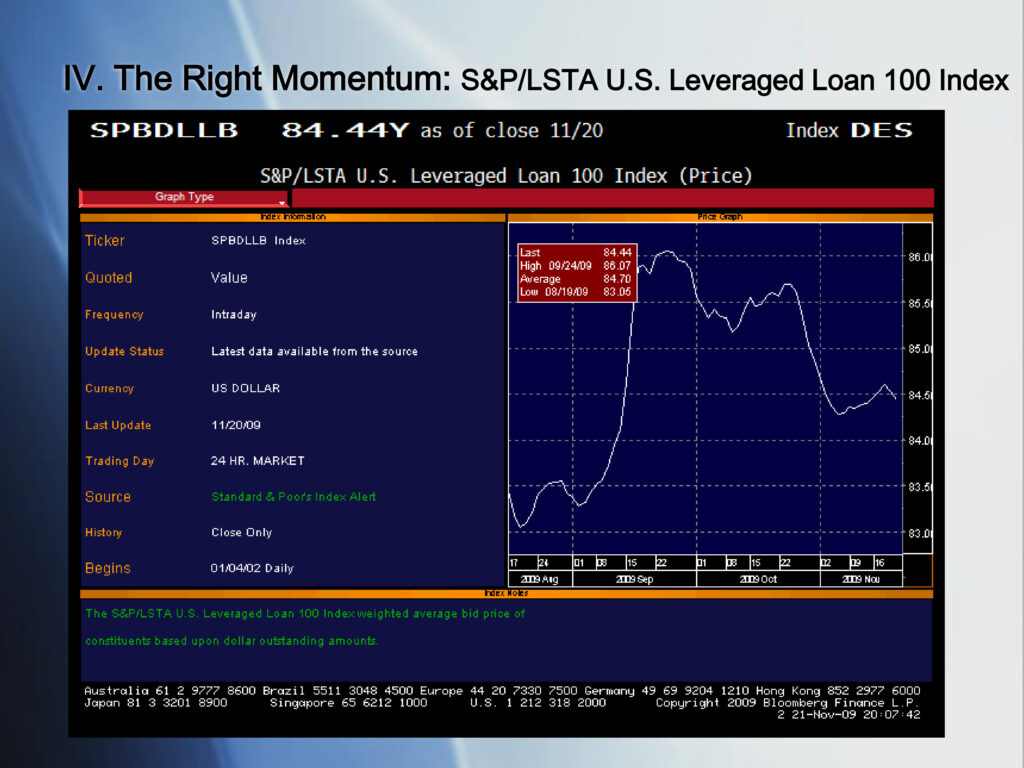The height and width of the screenshot is (768, 1024).
Task: Click the 2009 Sep month on date axis
Action: [634, 579]
